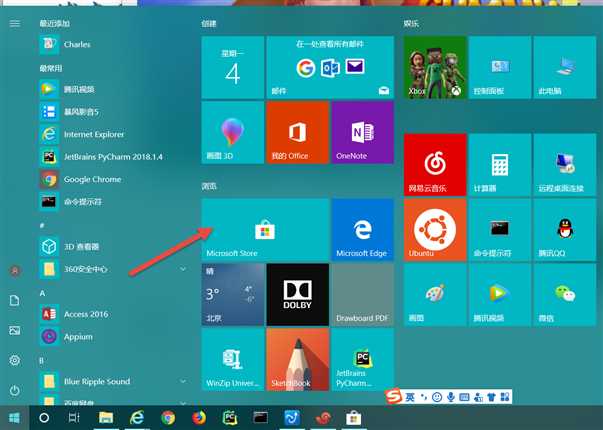This screenshot has width=603, height=430.
Task: Open File Explorer on taskbar
Action: (x=106, y=418)
